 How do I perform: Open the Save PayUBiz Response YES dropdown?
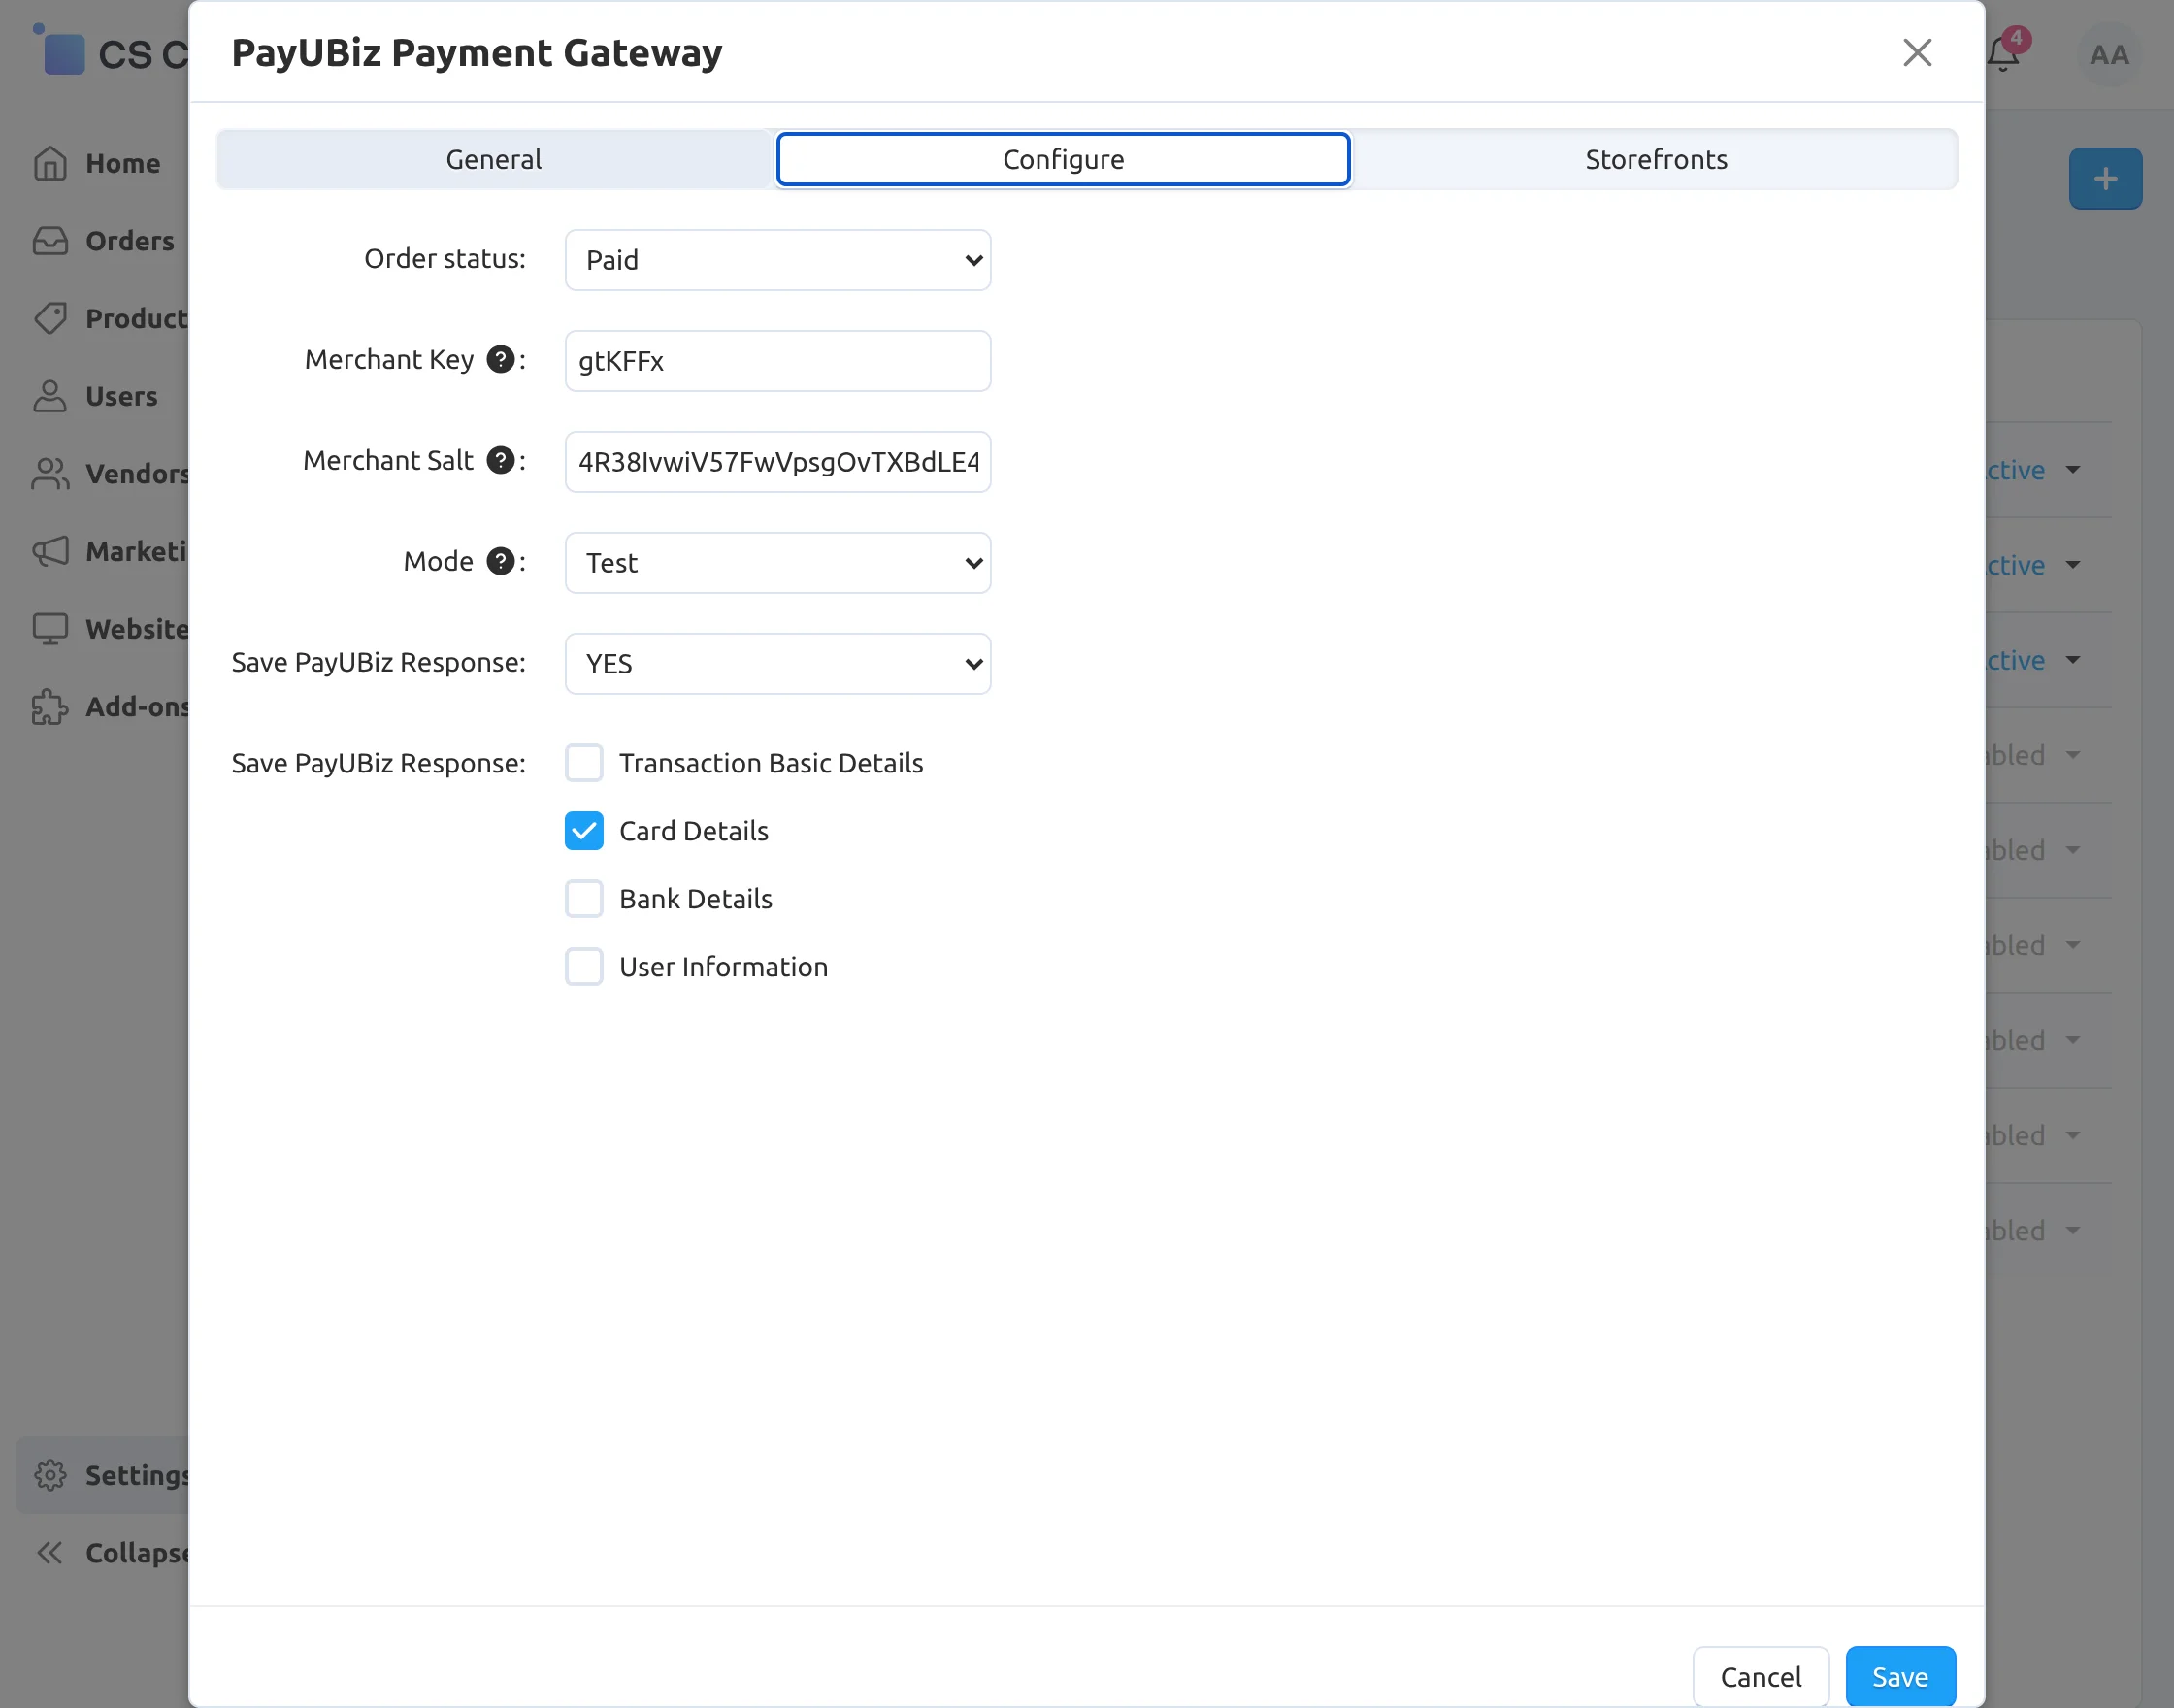[778, 664]
